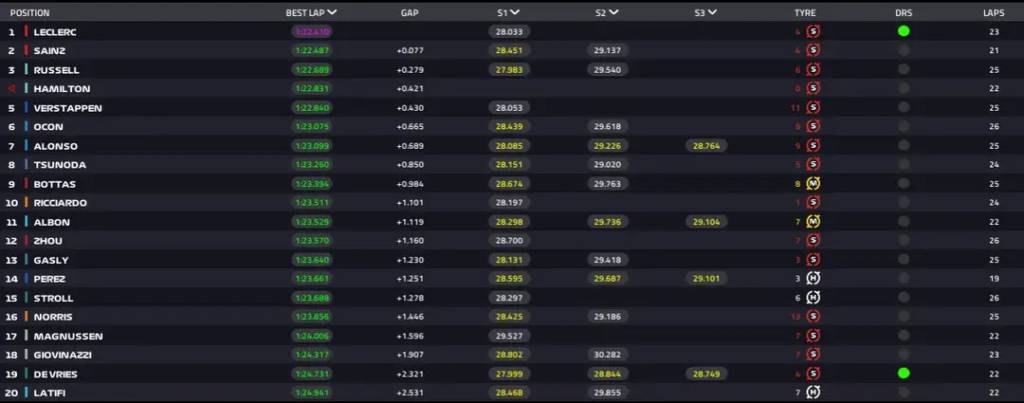
Task: Click Albon's medium tyre icon
Action: 813,221
